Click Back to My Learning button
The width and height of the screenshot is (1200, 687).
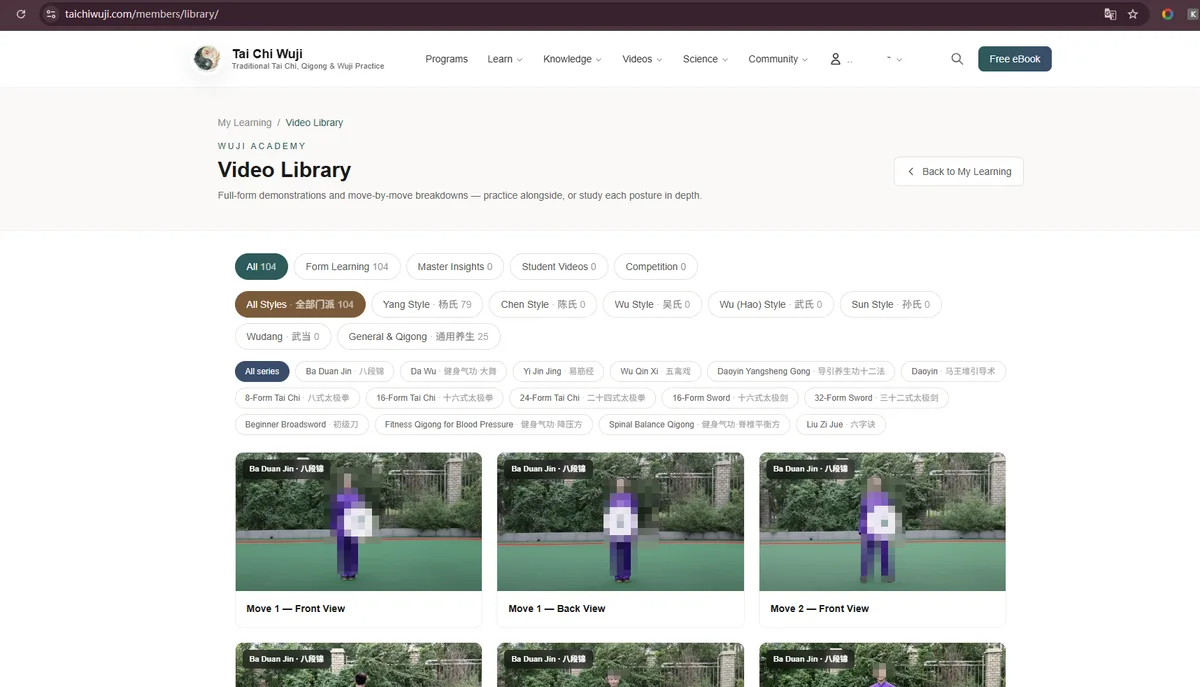point(958,171)
